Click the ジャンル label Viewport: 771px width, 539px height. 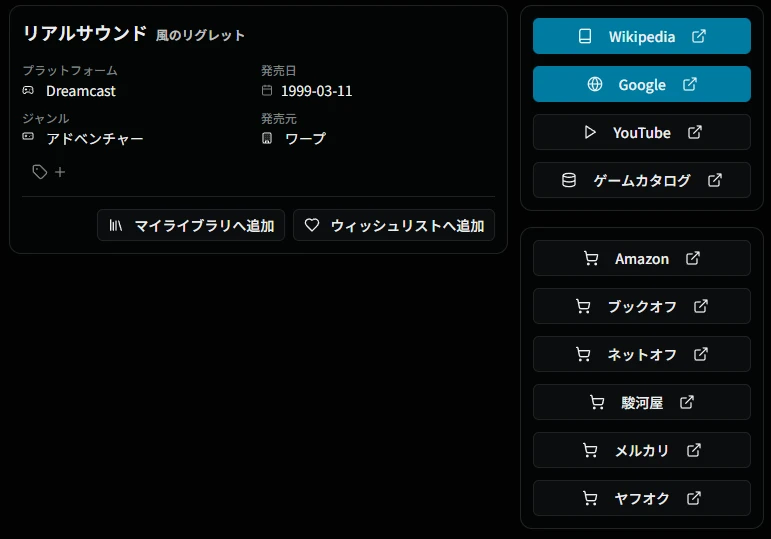coord(46,119)
